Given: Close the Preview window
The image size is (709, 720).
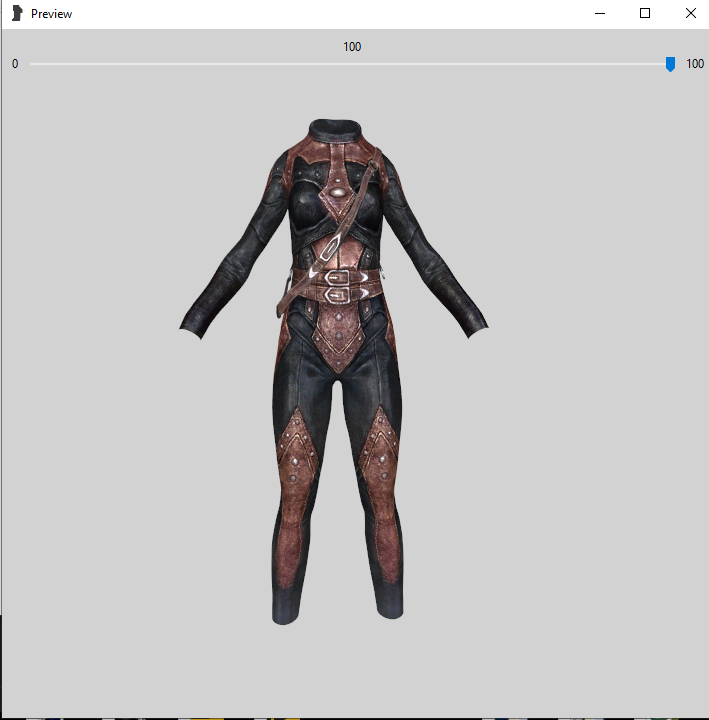Looking at the screenshot, I should 690,13.
